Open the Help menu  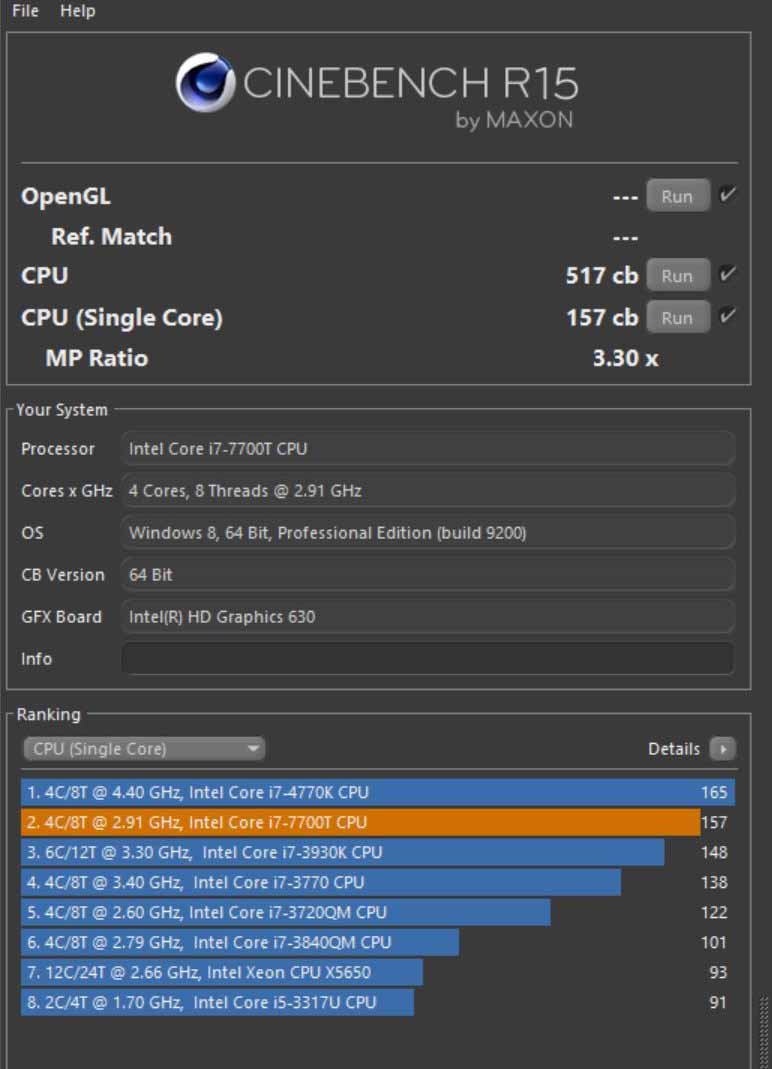77,11
